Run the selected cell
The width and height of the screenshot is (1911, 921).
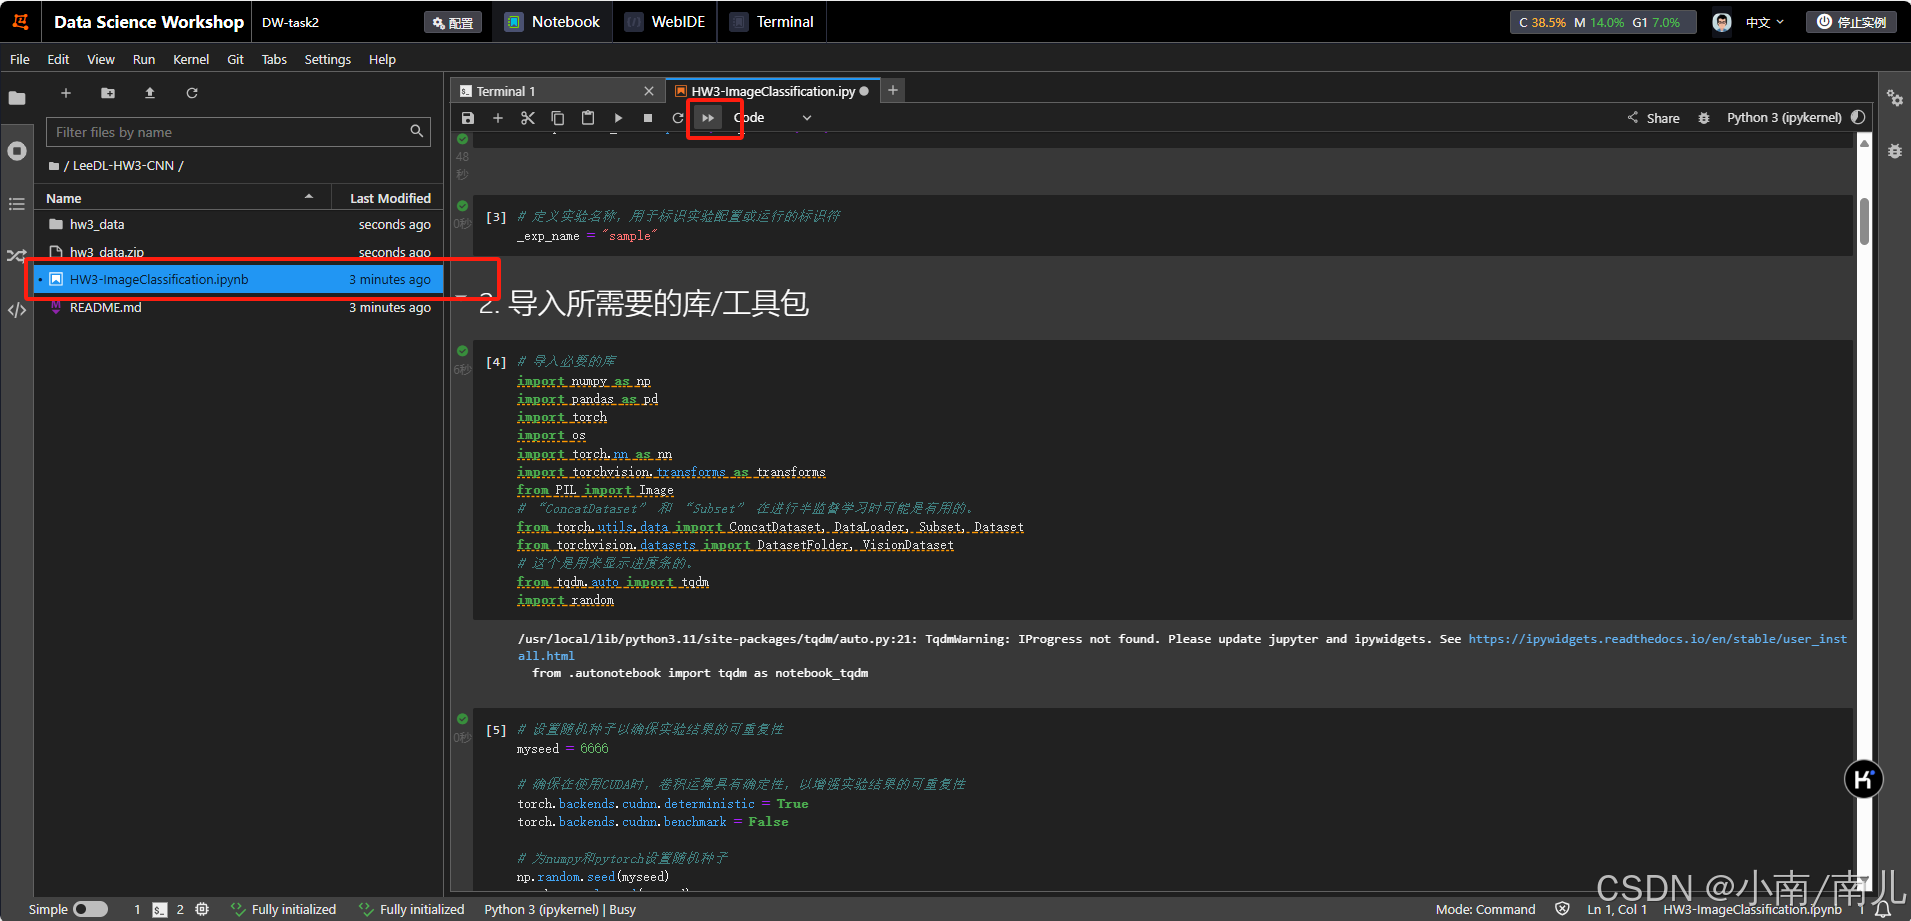pos(618,118)
